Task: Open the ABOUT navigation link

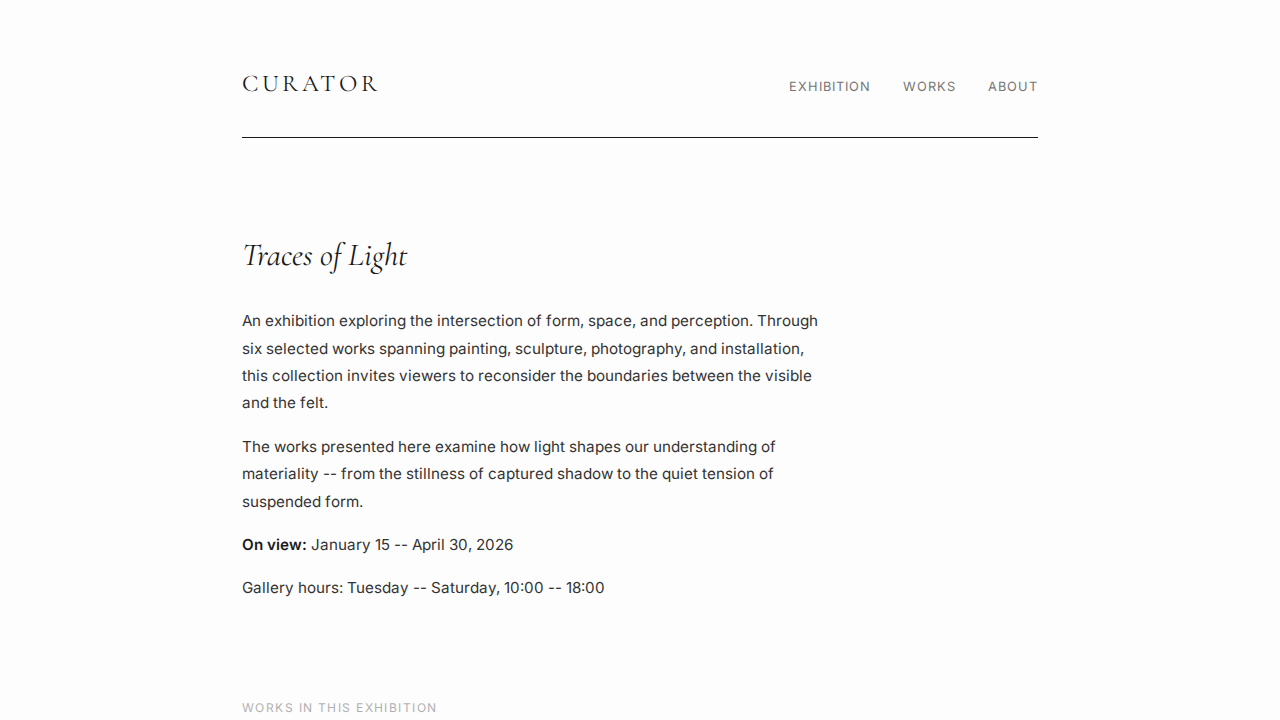Action: click(x=1012, y=87)
